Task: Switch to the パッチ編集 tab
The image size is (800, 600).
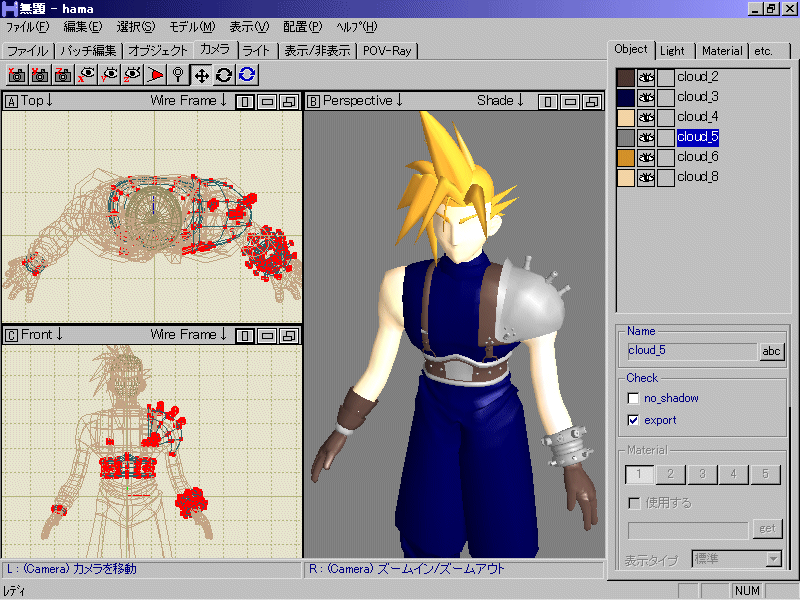Action: pos(89,51)
